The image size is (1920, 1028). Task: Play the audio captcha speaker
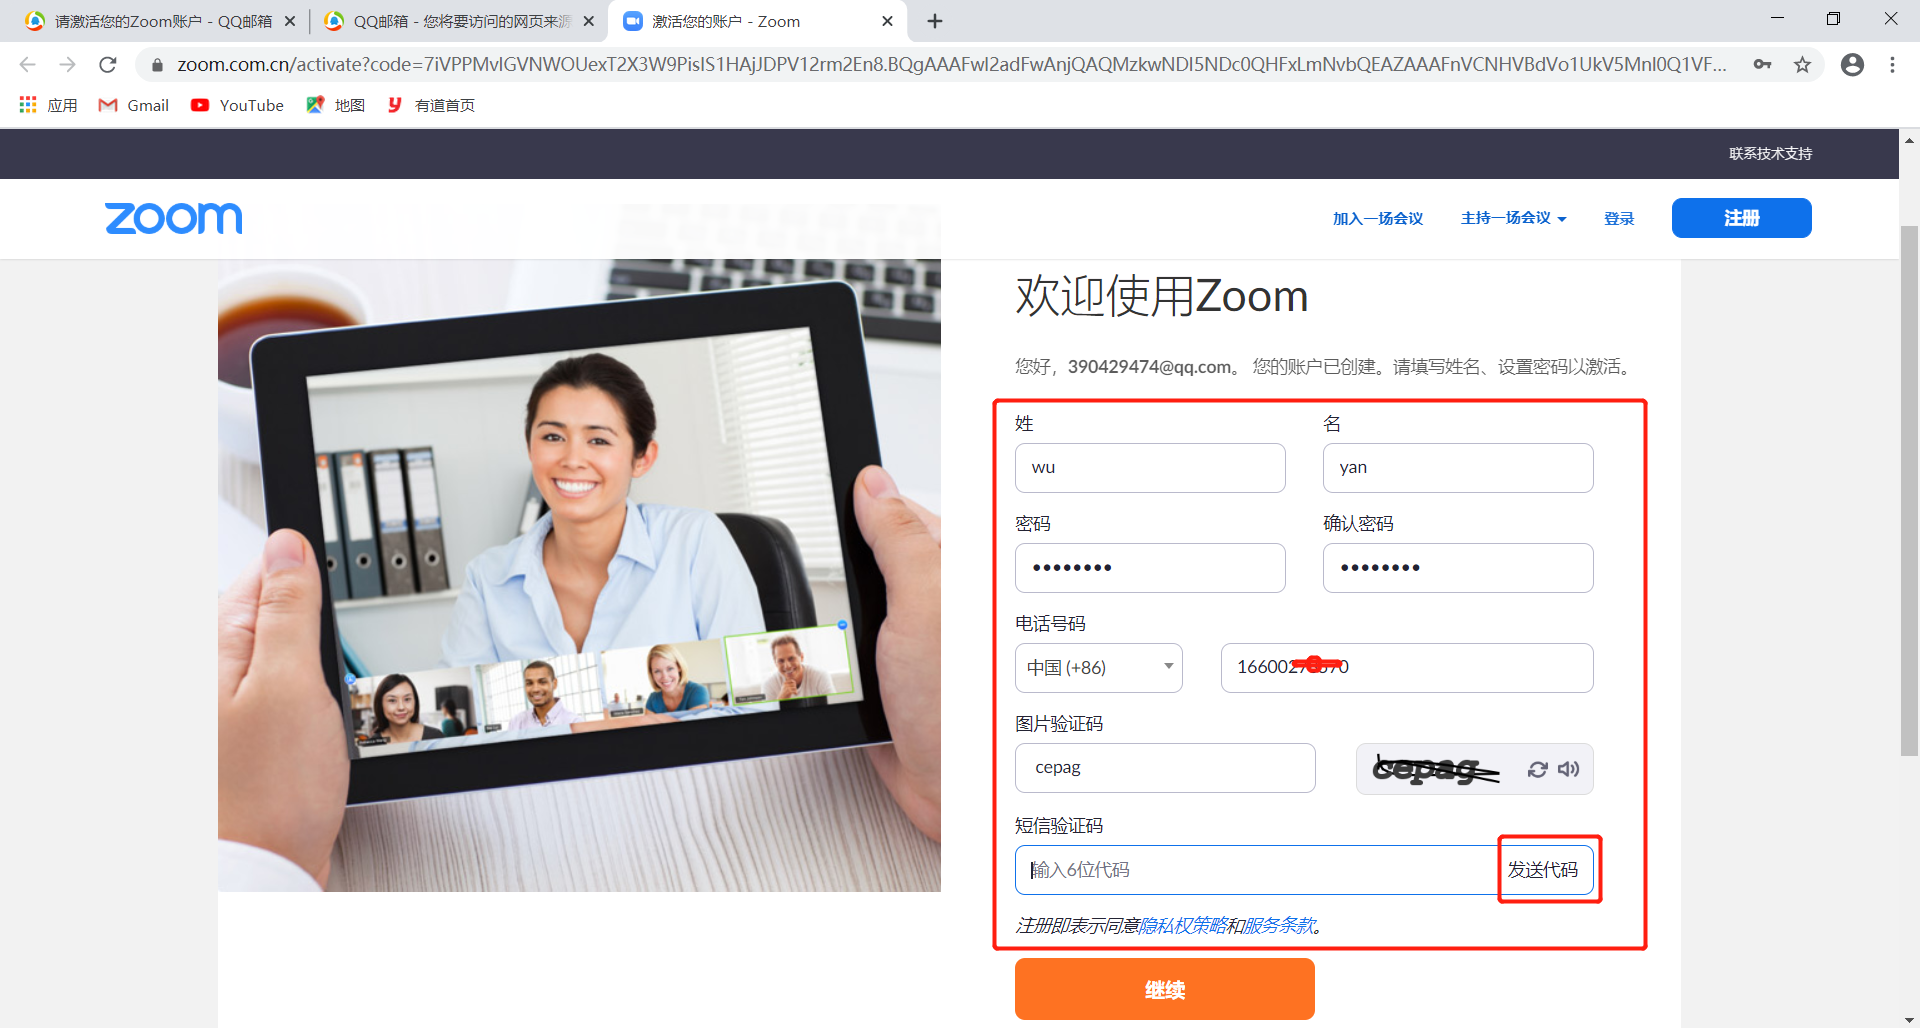click(1568, 769)
